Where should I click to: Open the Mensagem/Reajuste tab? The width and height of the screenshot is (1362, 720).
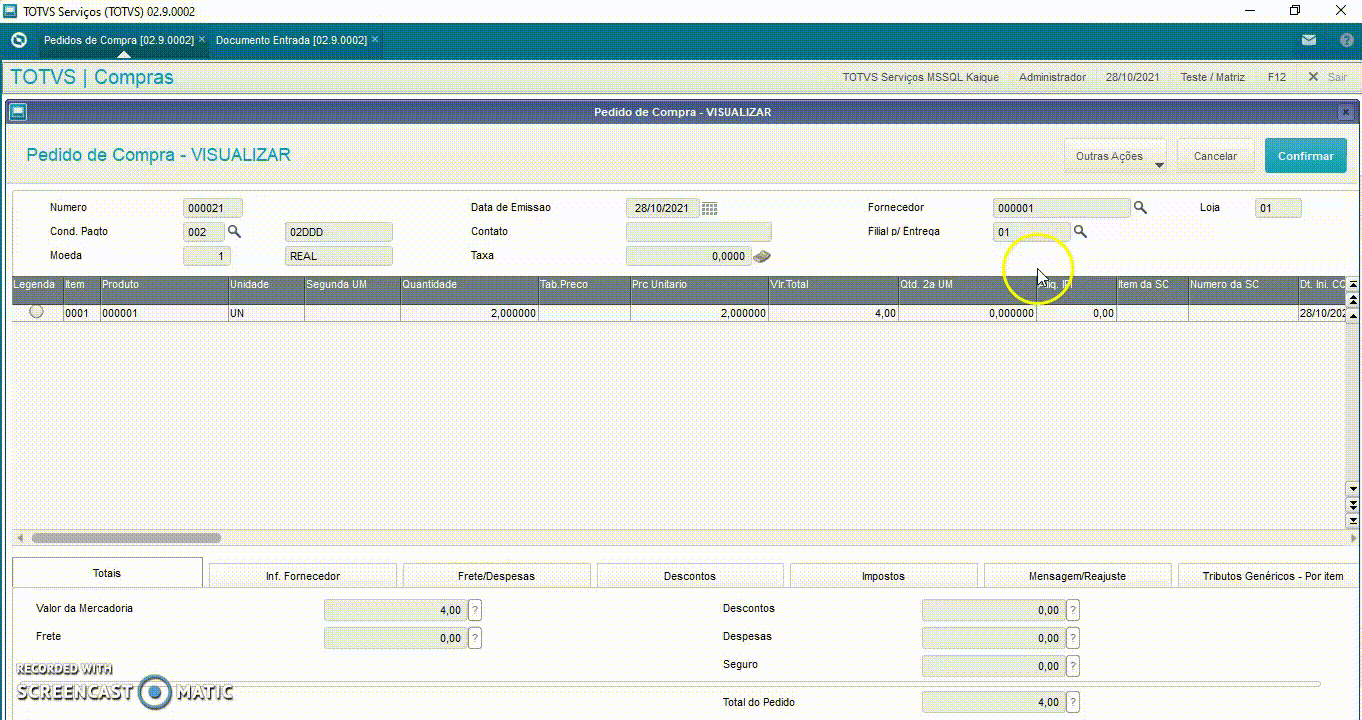[x=1077, y=576]
